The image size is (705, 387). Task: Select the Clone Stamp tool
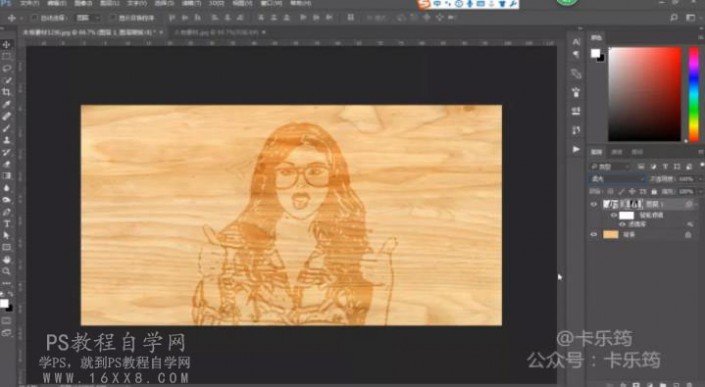click(x=7, y=140)
